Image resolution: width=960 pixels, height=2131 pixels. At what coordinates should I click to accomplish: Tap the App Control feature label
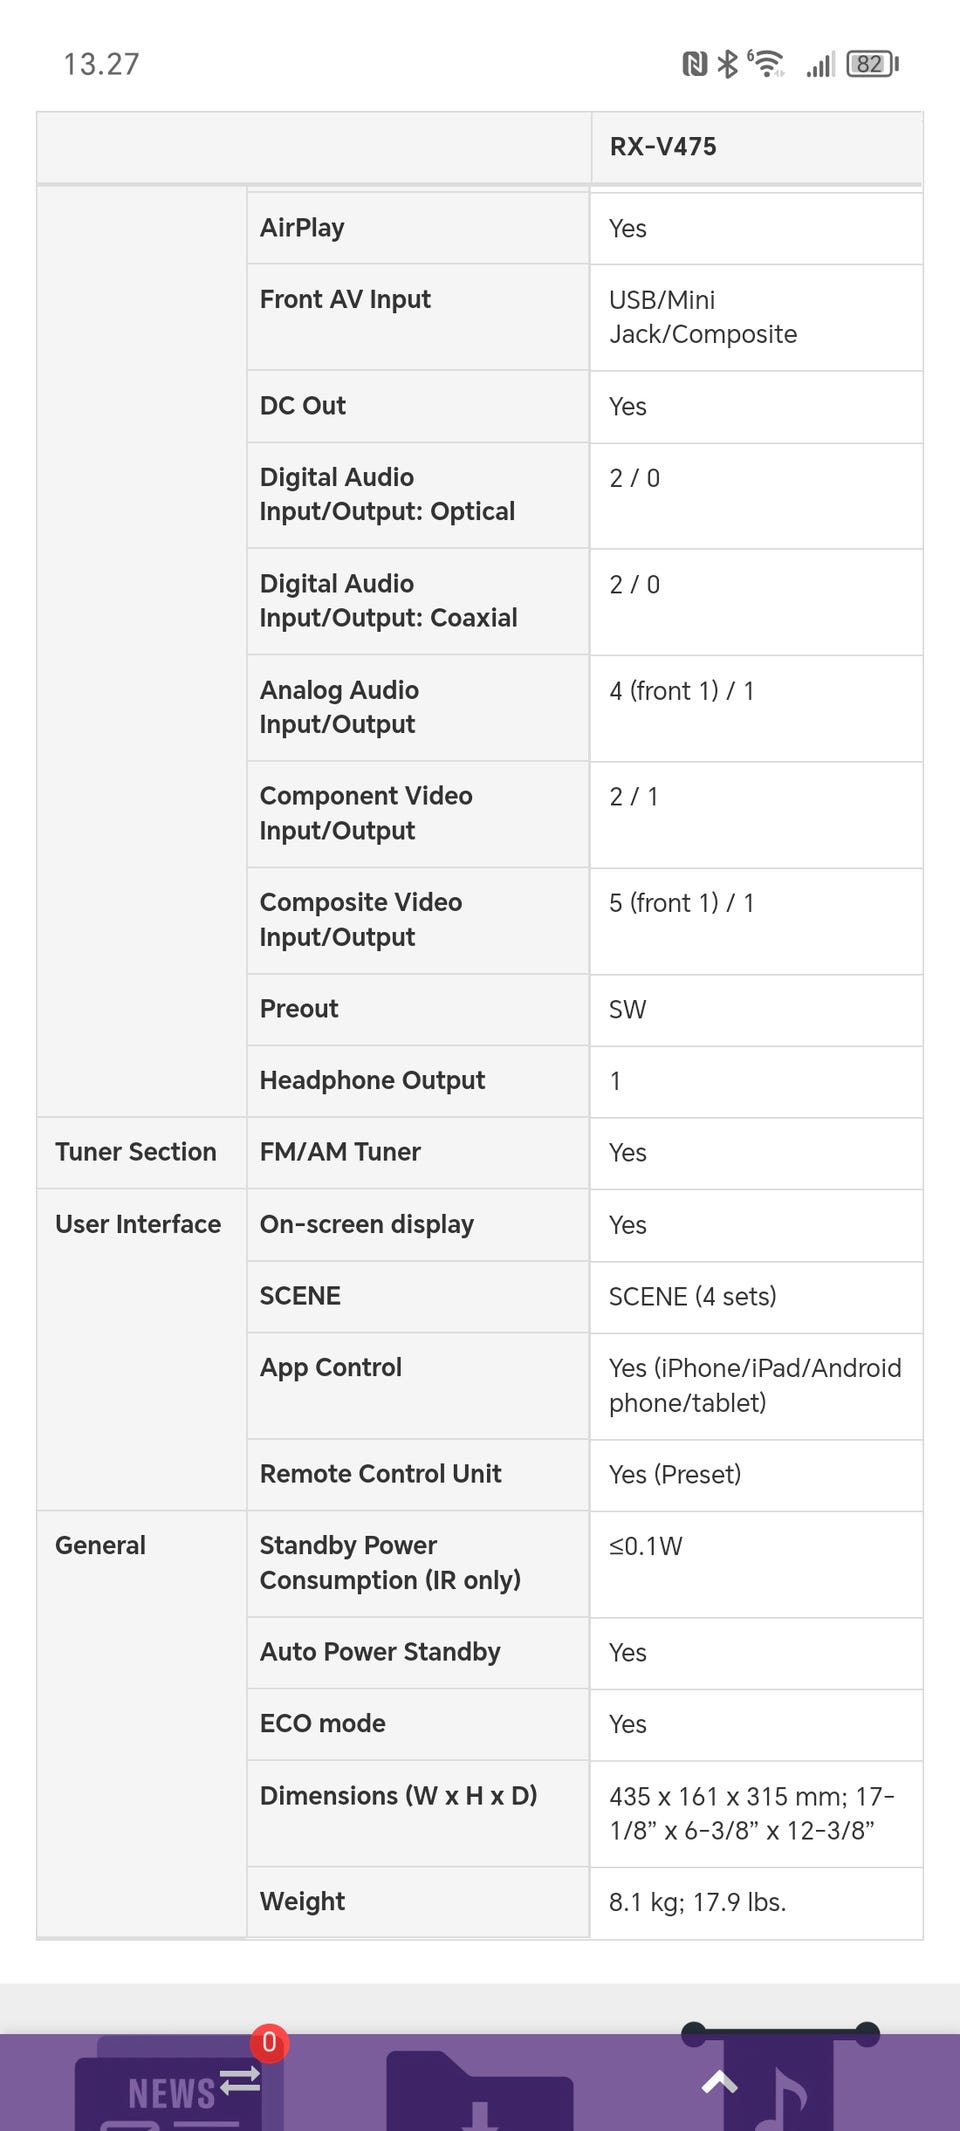[x=331, y=1367]
